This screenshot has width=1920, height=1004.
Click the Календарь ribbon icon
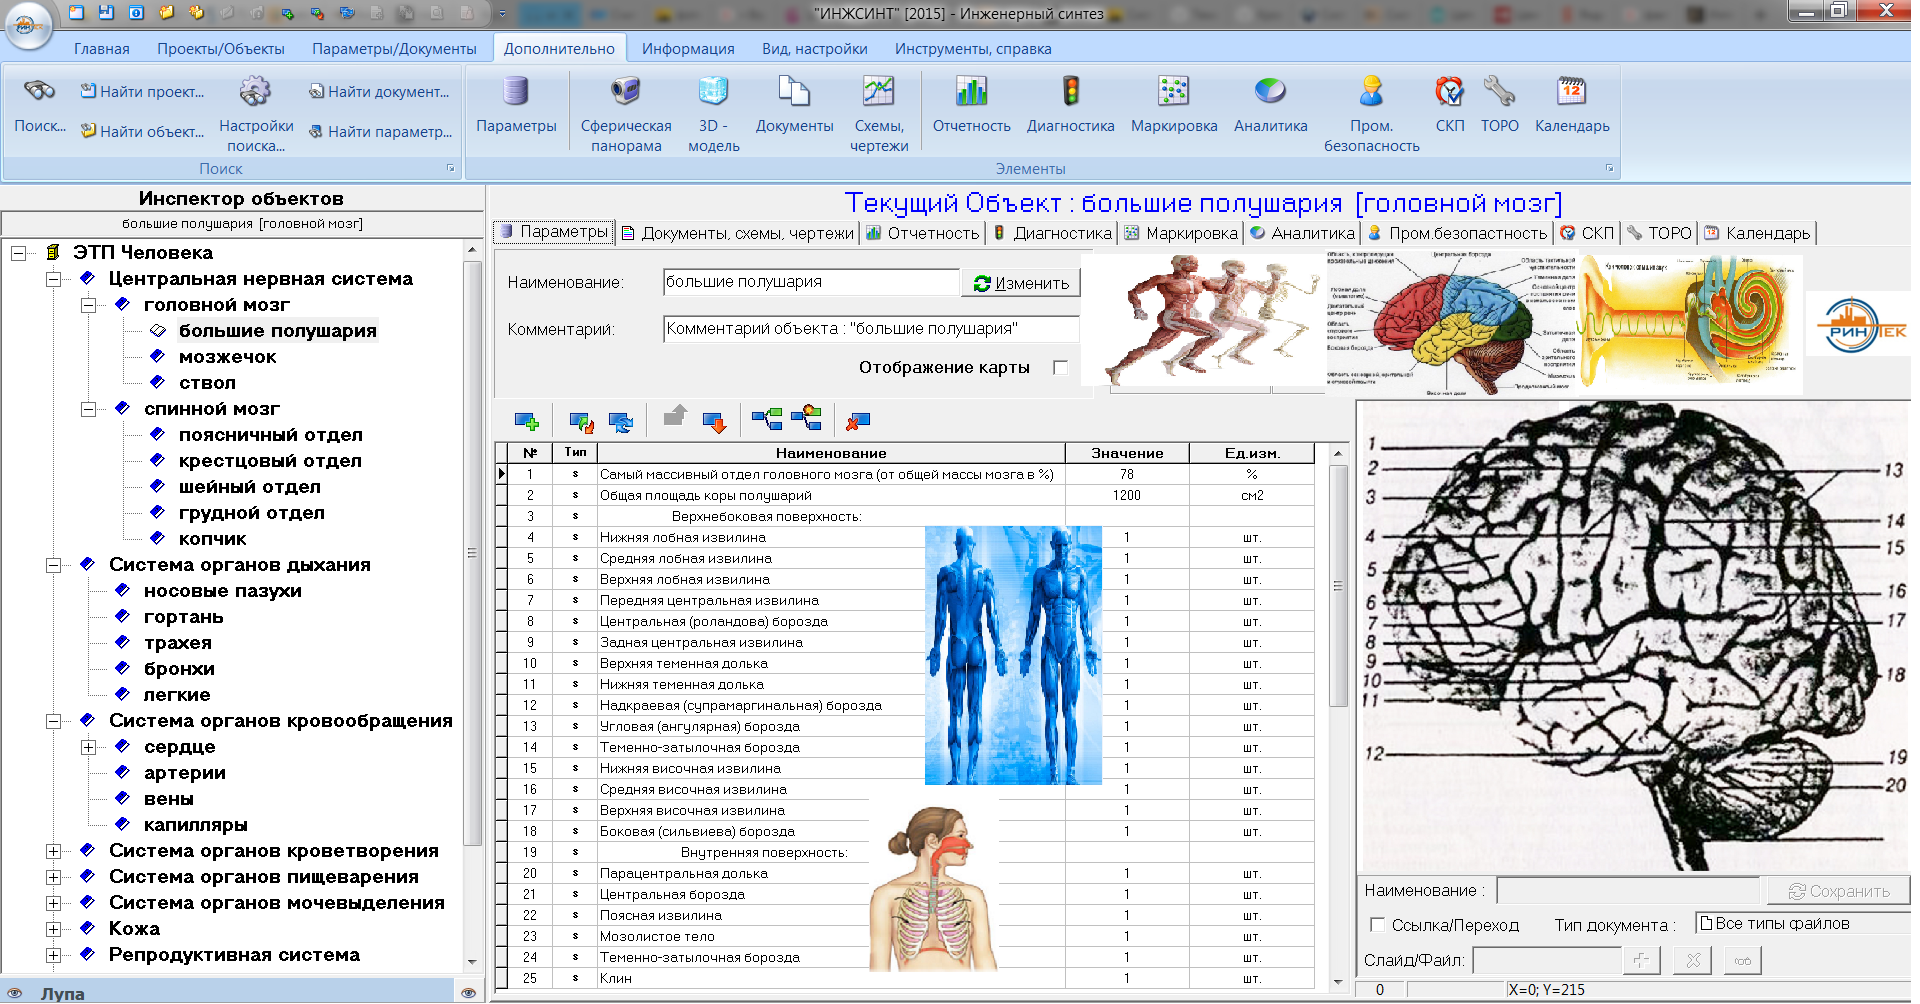[1571, 93]
